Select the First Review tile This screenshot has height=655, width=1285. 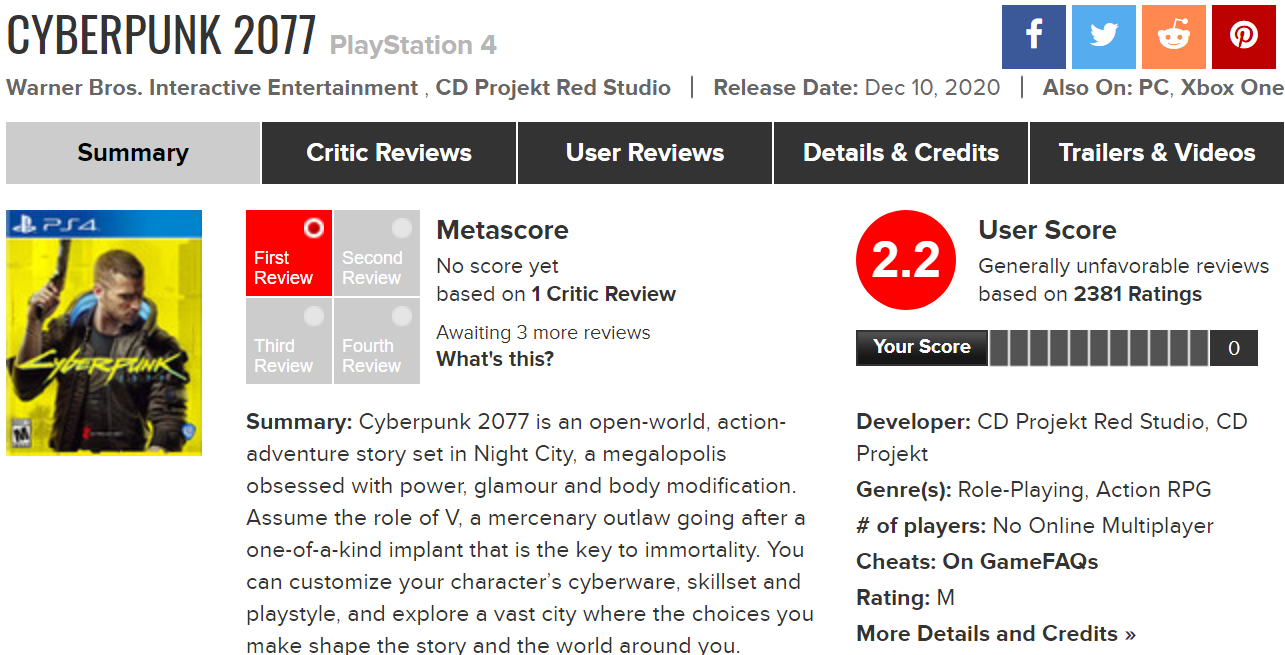point(289,253)
